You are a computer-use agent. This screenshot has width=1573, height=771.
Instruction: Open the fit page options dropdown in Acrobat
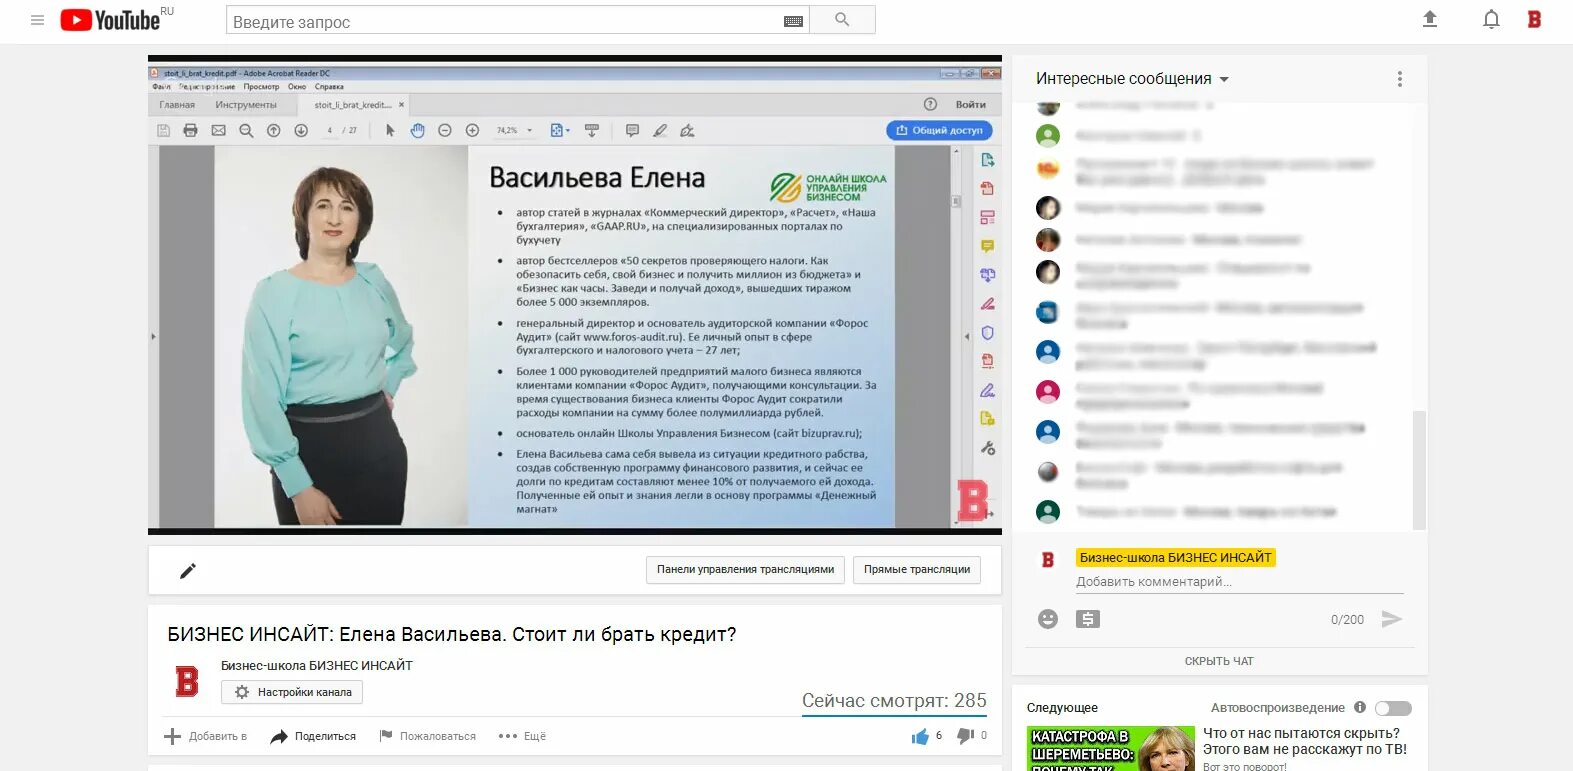click(x=560, y=130)
